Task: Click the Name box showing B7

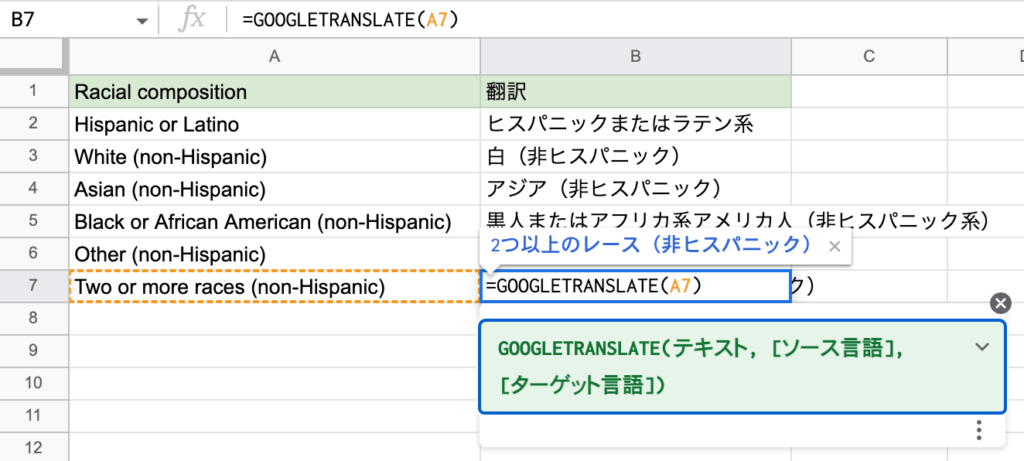Action: [60, 20]
